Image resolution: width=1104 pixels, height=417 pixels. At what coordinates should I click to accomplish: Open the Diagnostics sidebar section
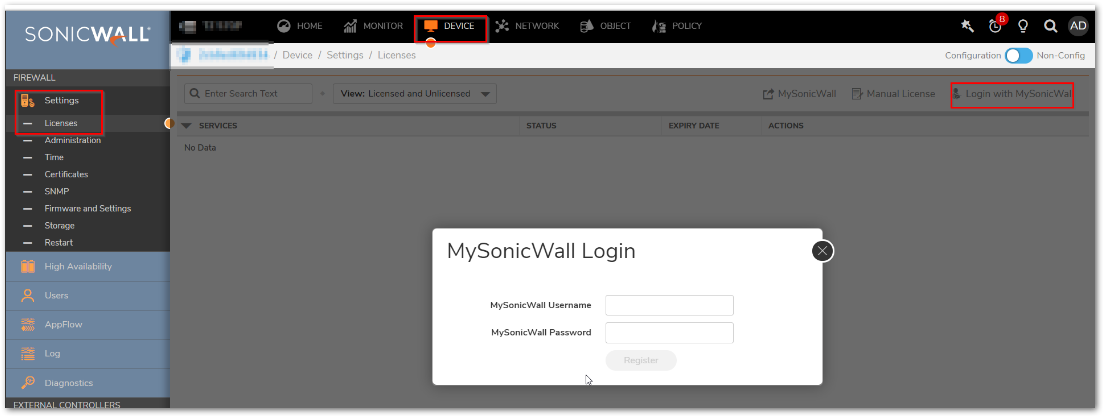pyautogui.click(x=68, y=383)
